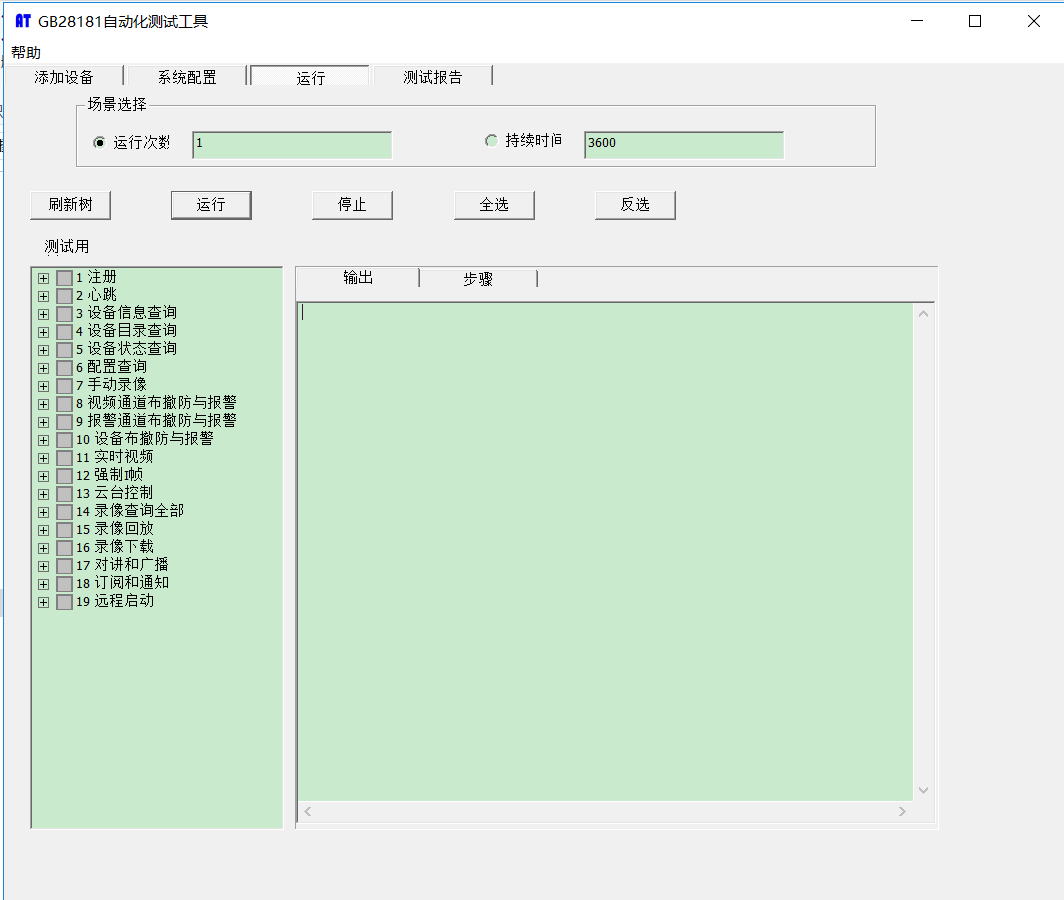
Task: Expand the 6 配置查询 node
Action: click(43, 368)
